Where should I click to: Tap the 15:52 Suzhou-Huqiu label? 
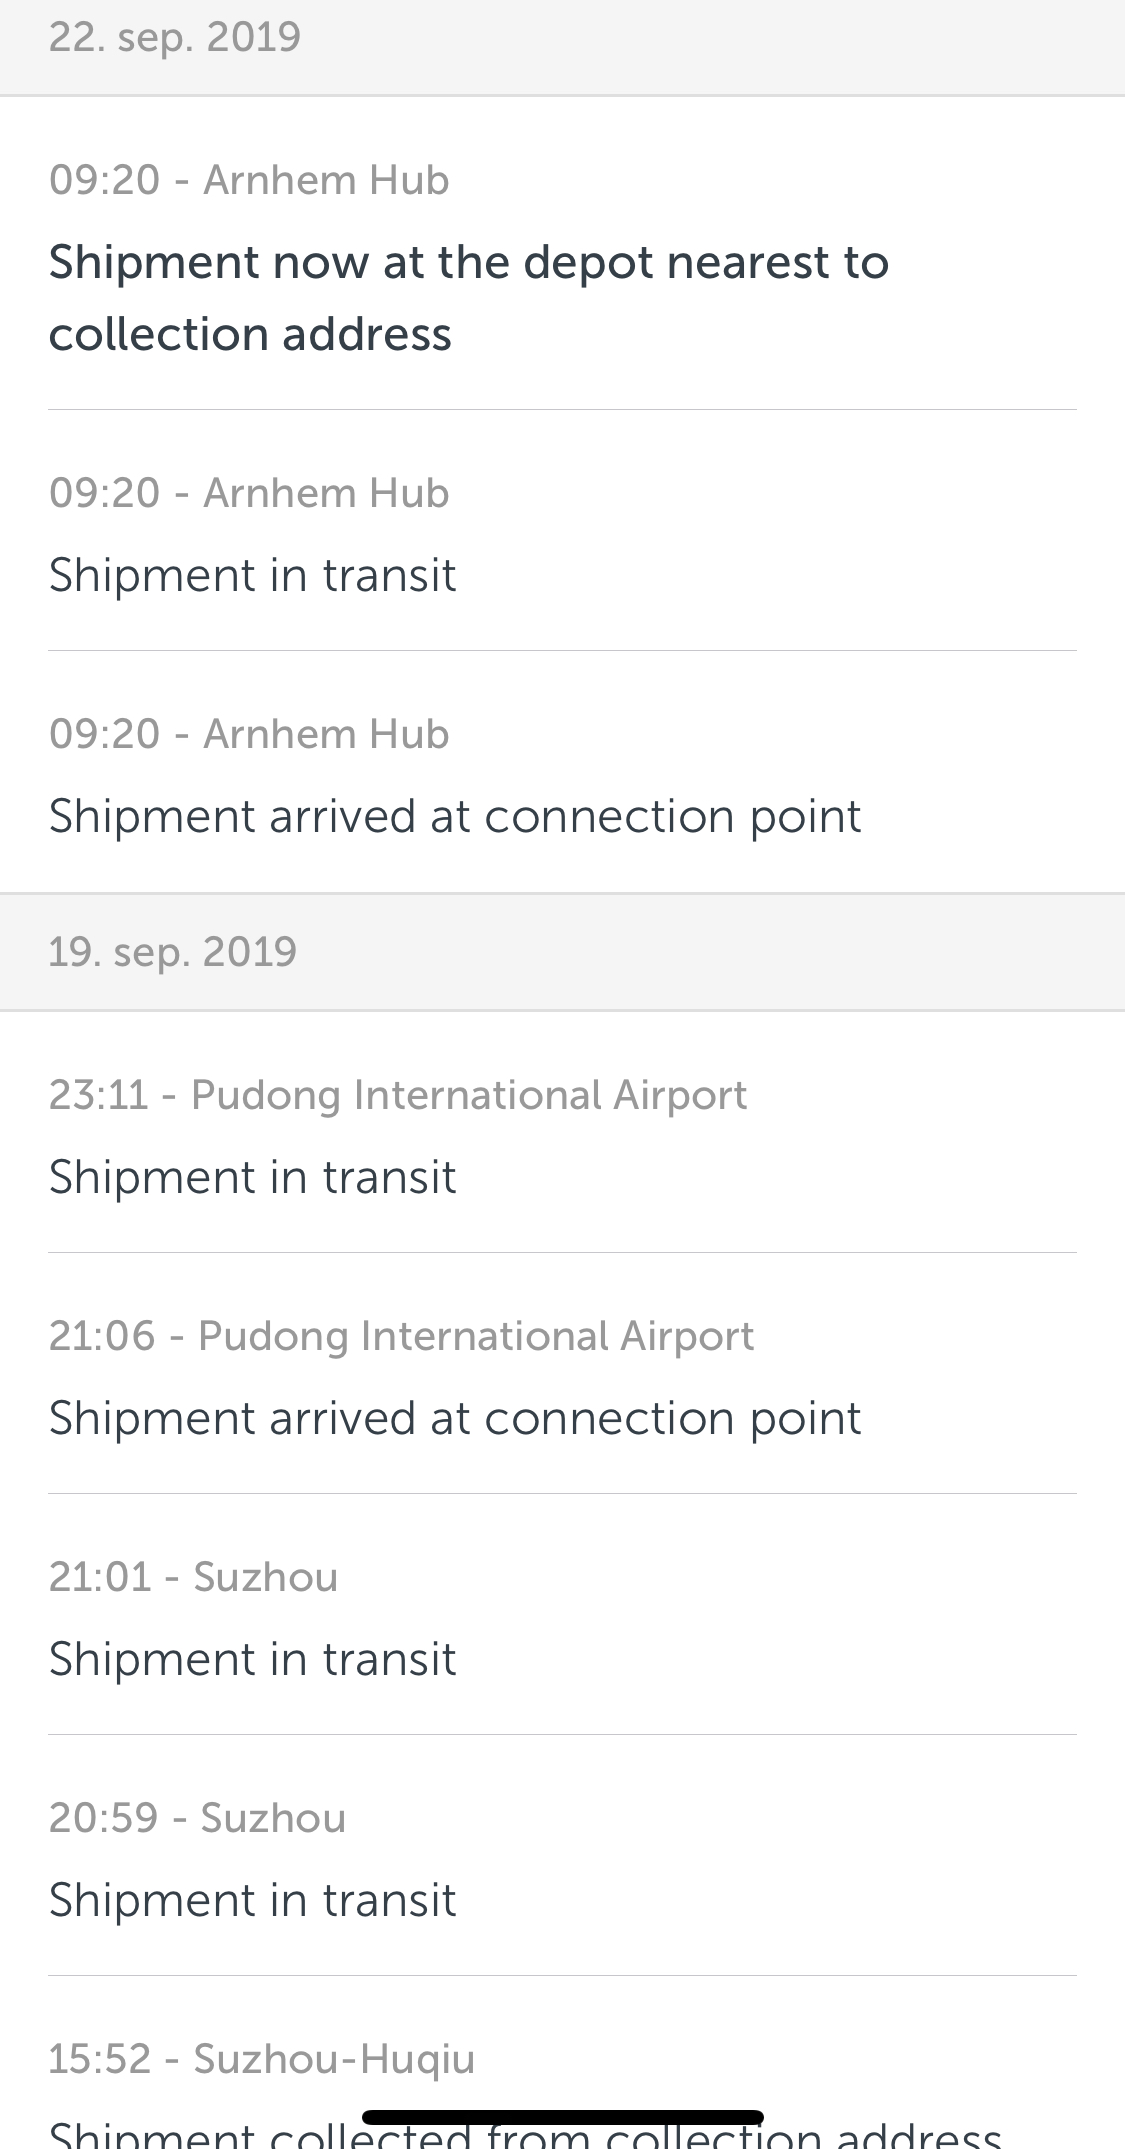(261, 2059)
